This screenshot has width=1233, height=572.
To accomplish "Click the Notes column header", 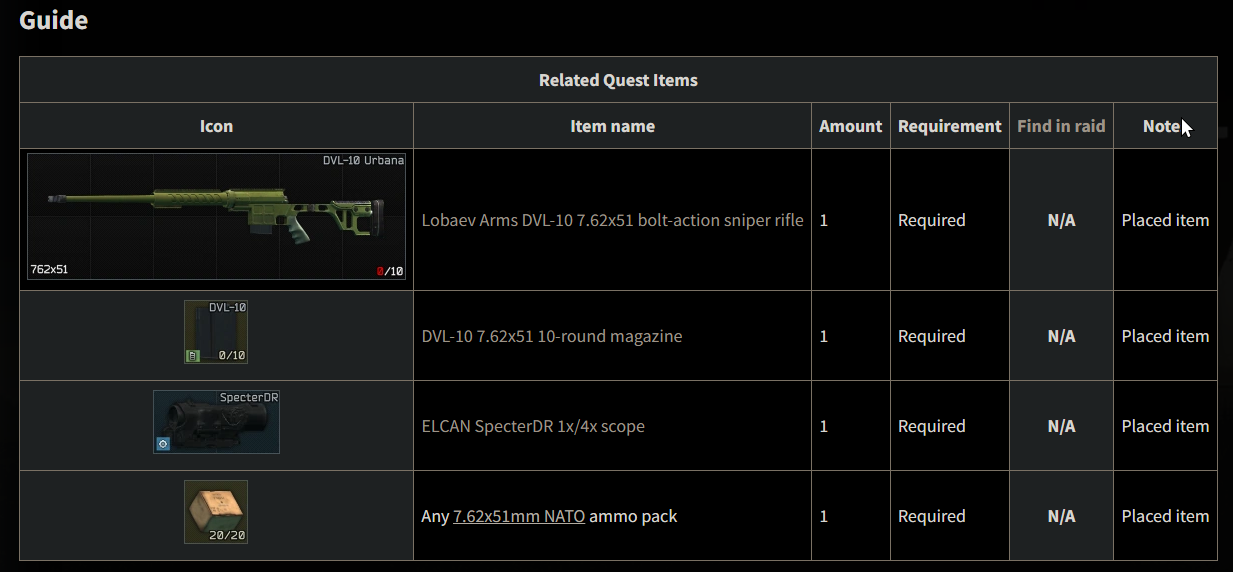I will (x=1165, y=126).
